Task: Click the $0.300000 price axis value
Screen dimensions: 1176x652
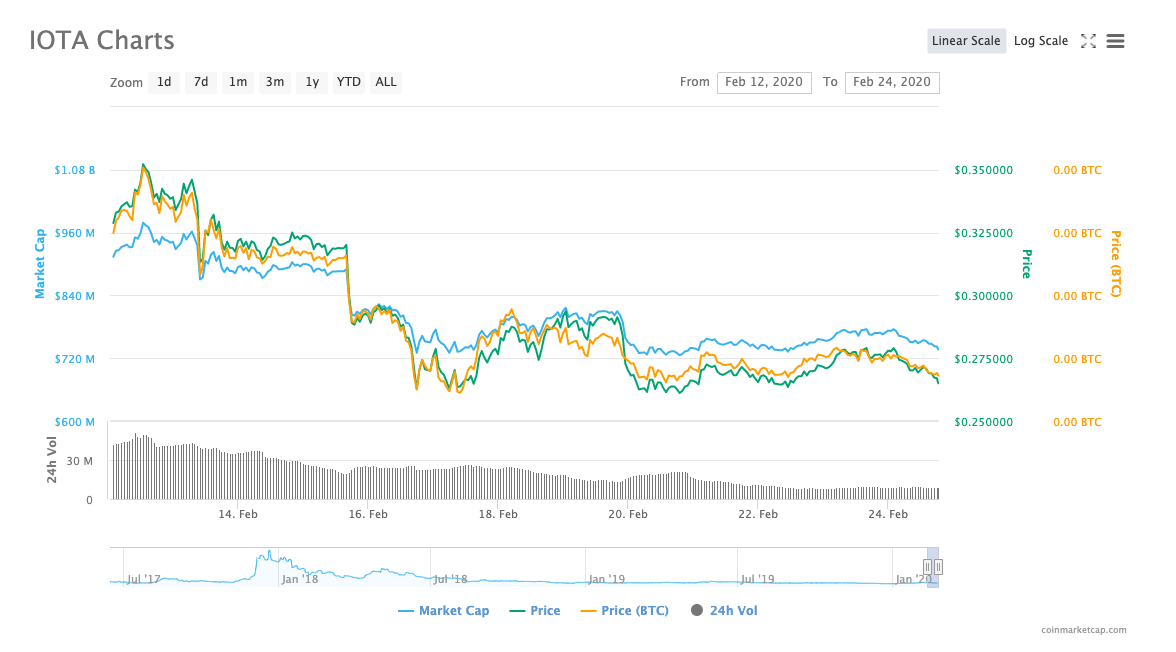Action: pyautogui.click(x=983, y=296)
